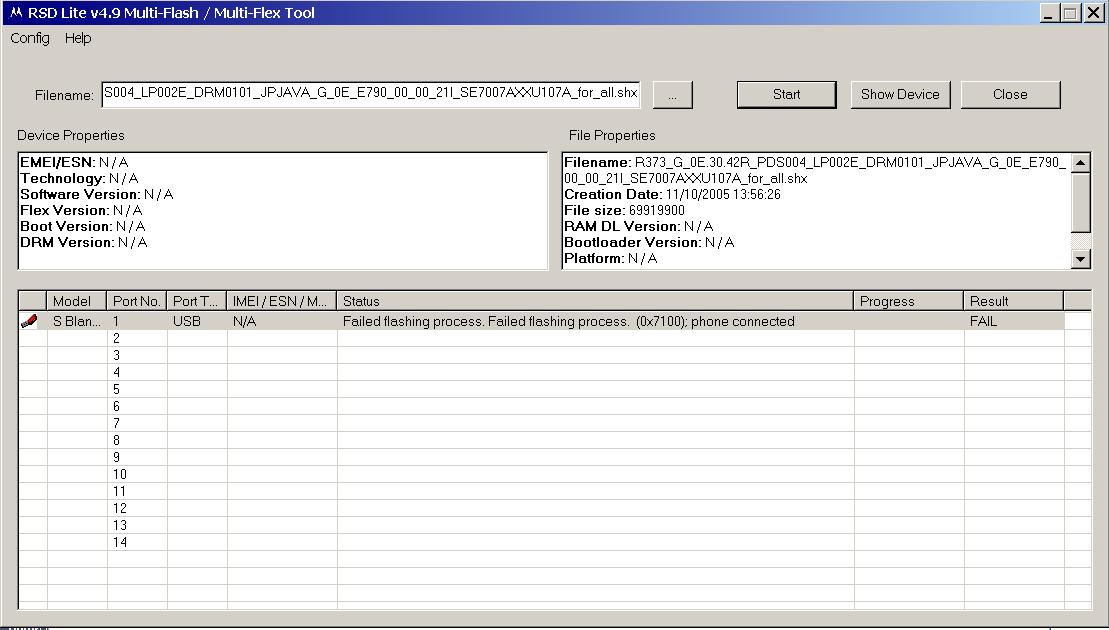Image resolution: width=1109 pixels, height=630 pixels.
Task: Select port number 1 cell
Action: (137, 321)
